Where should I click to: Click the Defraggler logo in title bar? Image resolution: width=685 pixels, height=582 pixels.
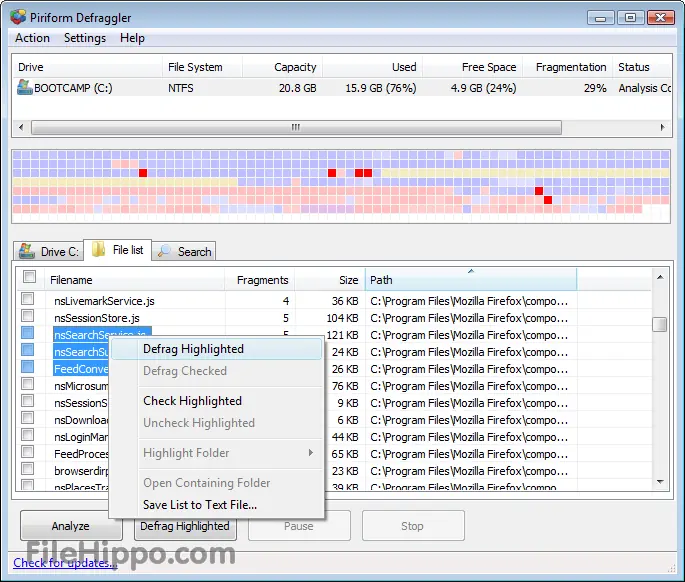click(x=18, y=17)
